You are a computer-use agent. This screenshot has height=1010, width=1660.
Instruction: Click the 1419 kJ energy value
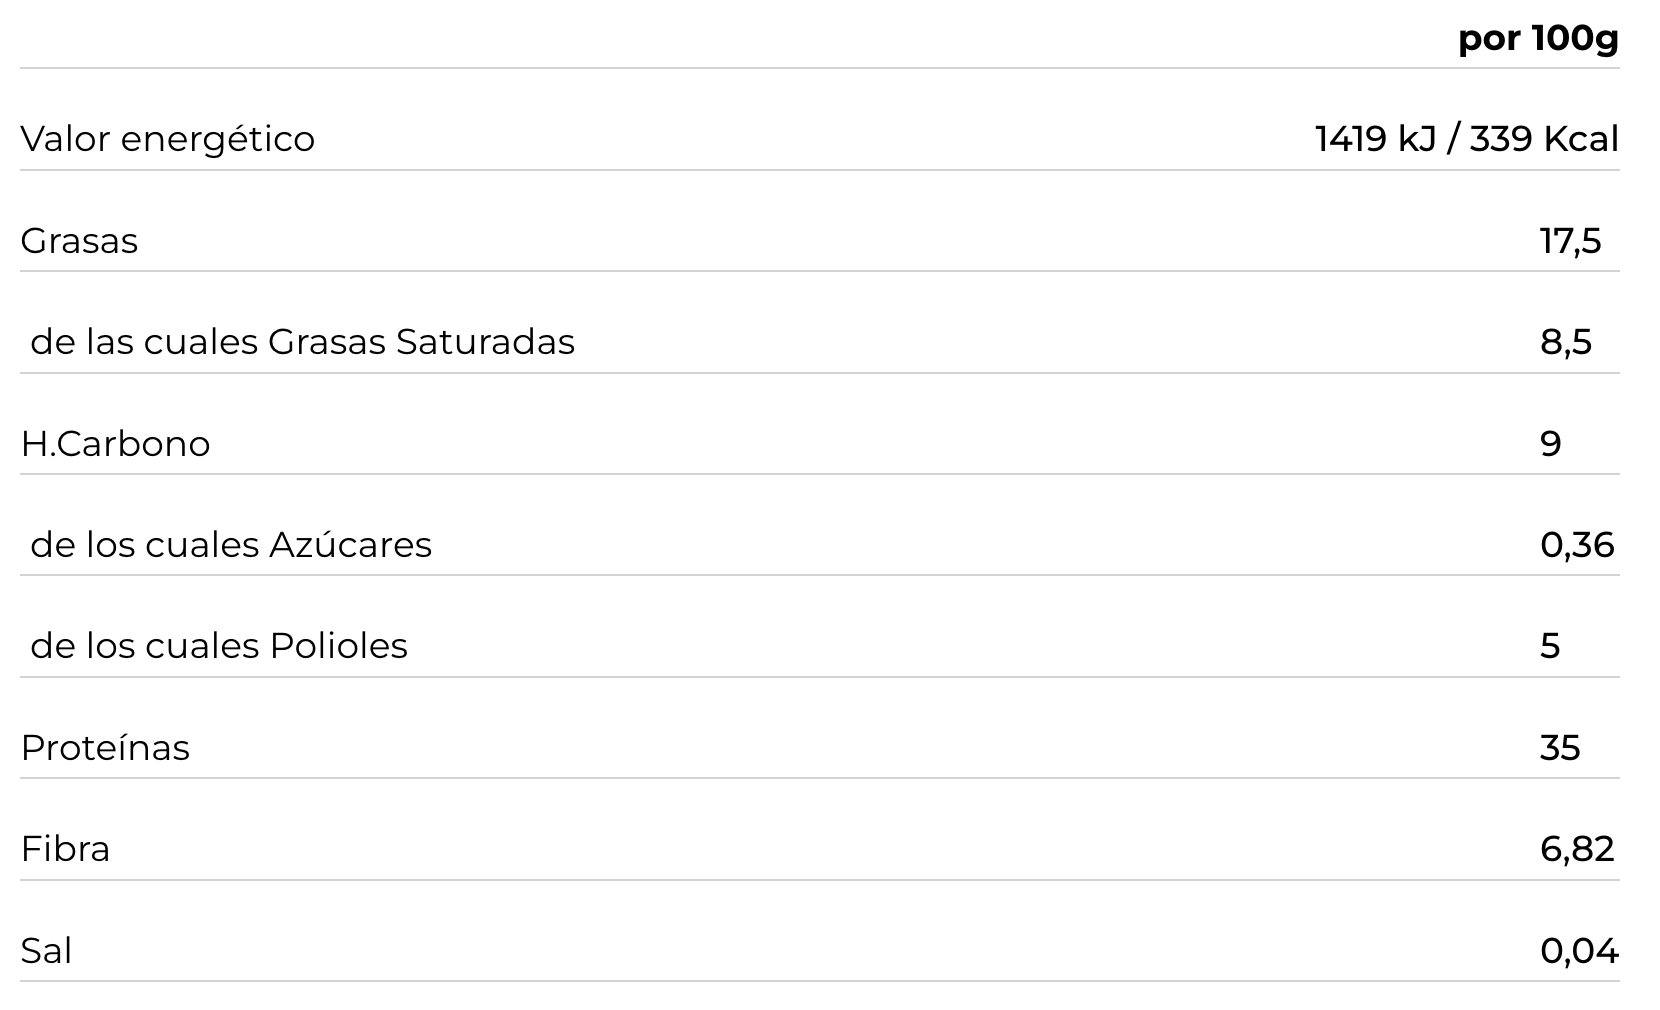(1374, 139)
